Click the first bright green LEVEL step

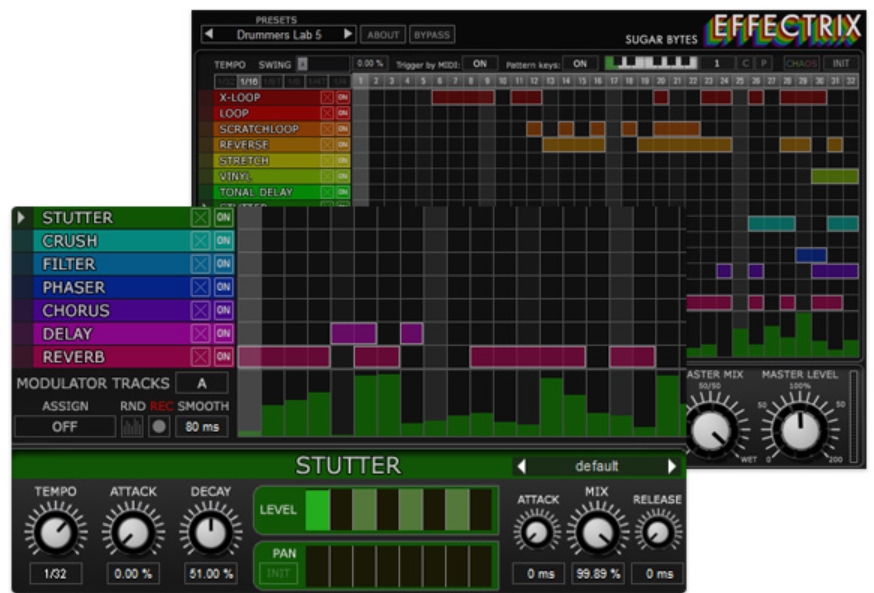318,509
